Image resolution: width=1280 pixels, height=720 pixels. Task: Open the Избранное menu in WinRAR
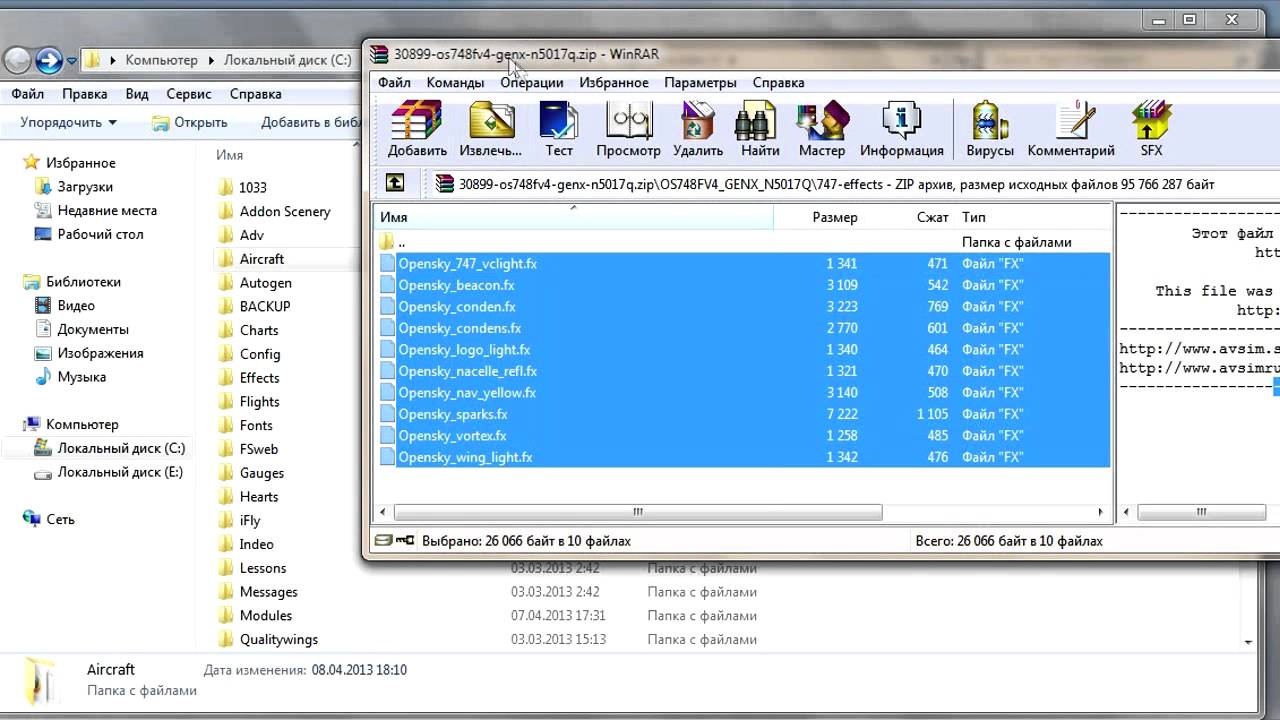coord(613,83)
